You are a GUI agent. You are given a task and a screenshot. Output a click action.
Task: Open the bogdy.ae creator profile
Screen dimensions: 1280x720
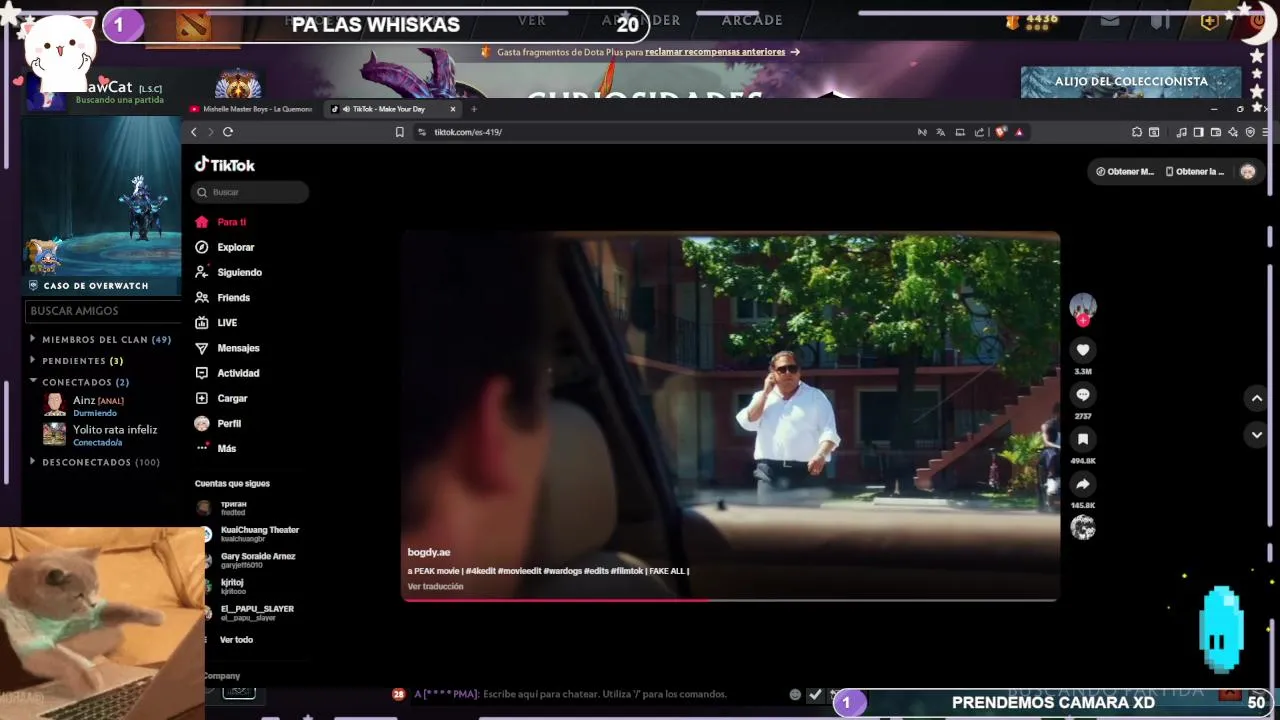pyautogui.click(x=429, y=552)
